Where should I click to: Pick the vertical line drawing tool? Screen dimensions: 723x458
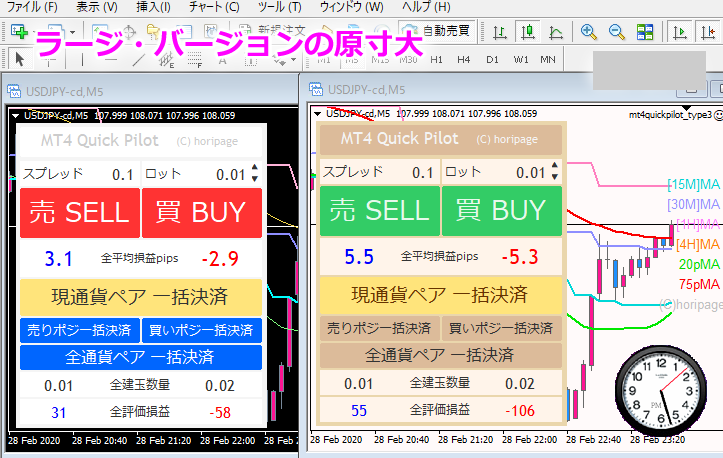[83, 59]
